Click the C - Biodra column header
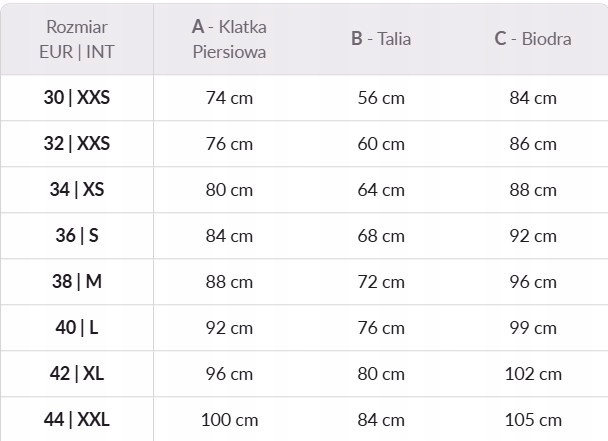The image size is (608, 441). coord(533,39)
